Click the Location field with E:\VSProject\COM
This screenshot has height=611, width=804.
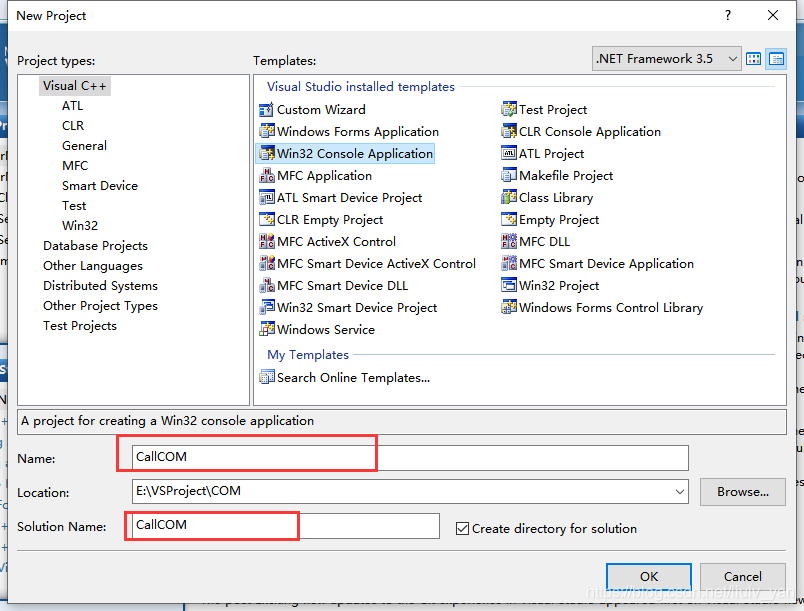[x=410, y=492]
